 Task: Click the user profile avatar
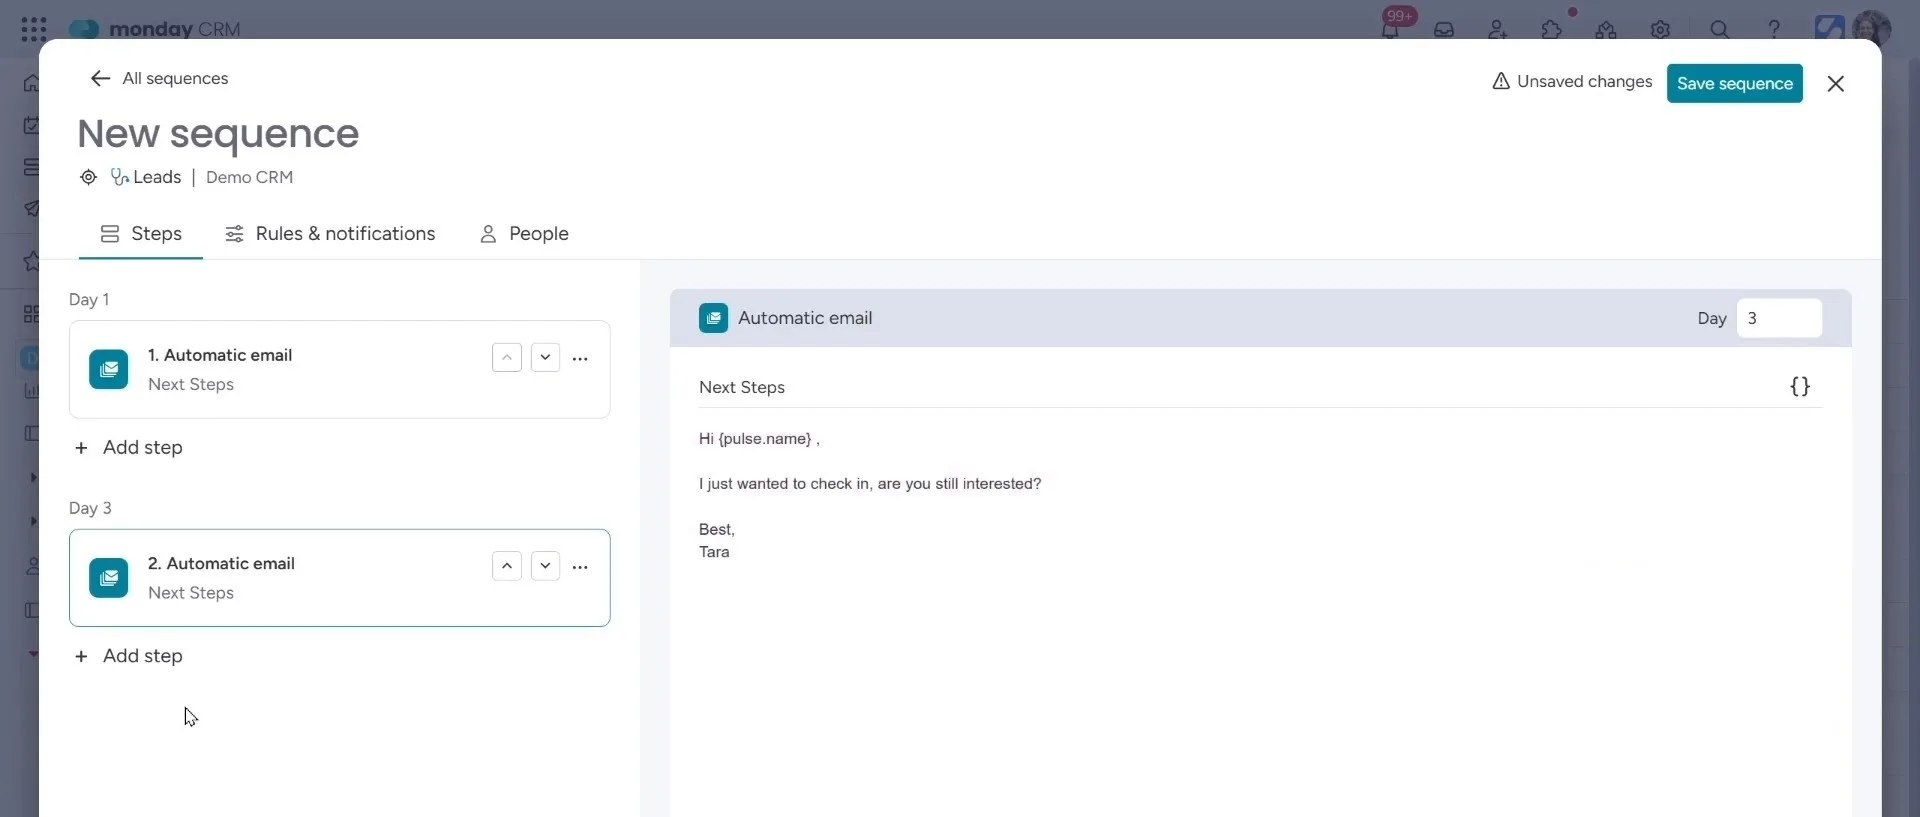pyautogui.click(x=1871, y=27)
